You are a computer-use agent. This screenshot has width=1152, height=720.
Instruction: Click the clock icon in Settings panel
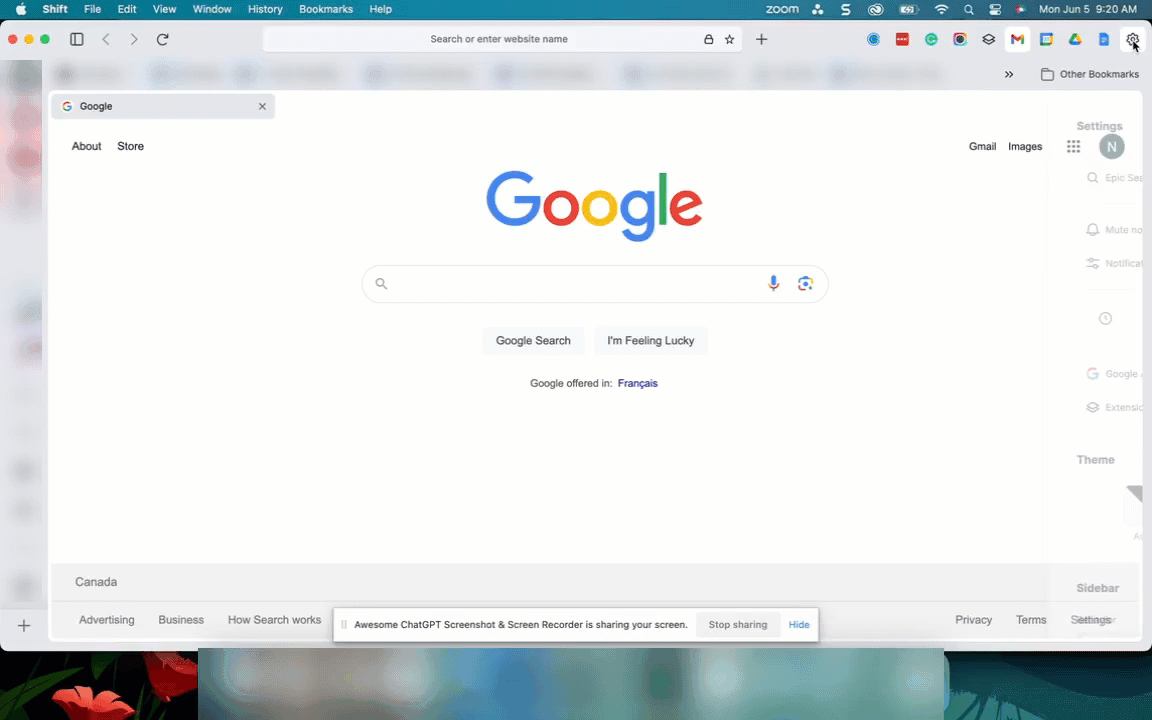[1105, 318]
